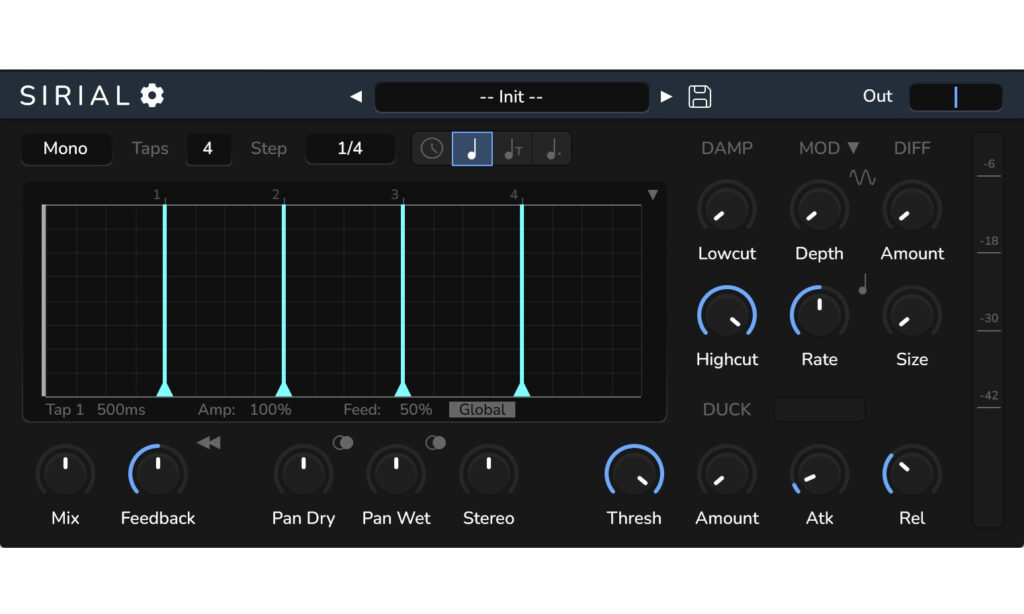Expand the tap display options arrow
1024x614 pixels.
pyautogui.click(x=653, y=195)
